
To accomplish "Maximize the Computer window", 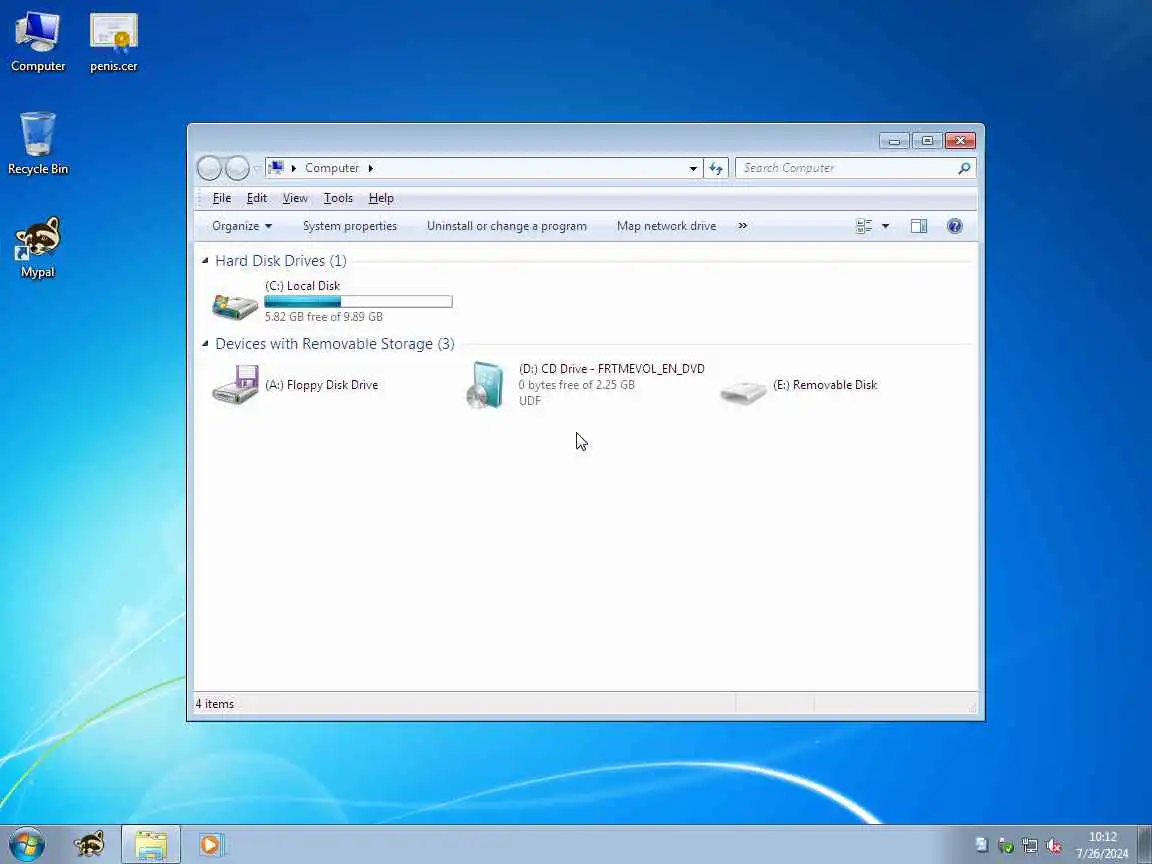I will coord(927,140).
